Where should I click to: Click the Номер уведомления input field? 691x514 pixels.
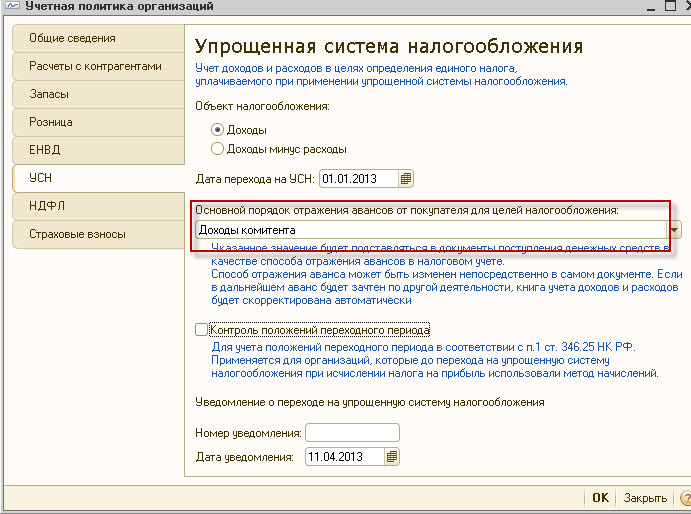pyautogui.click(x=352, y=433)
